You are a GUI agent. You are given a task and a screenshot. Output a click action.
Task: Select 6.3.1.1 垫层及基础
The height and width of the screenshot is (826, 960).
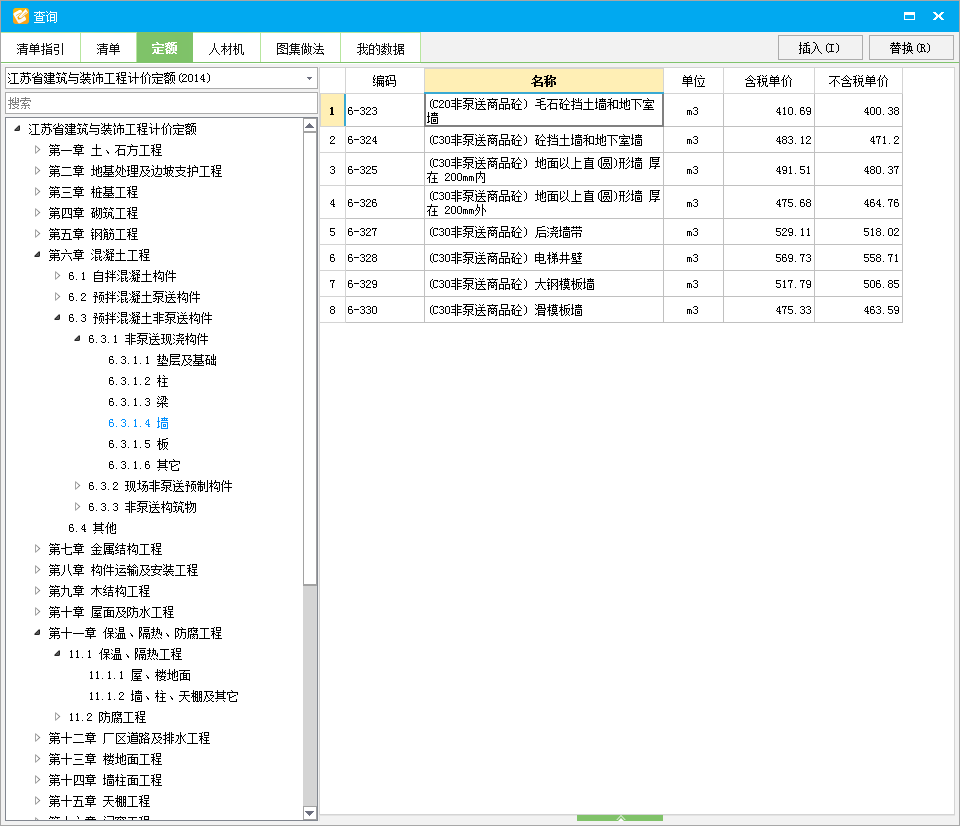(x=162, y=360)
